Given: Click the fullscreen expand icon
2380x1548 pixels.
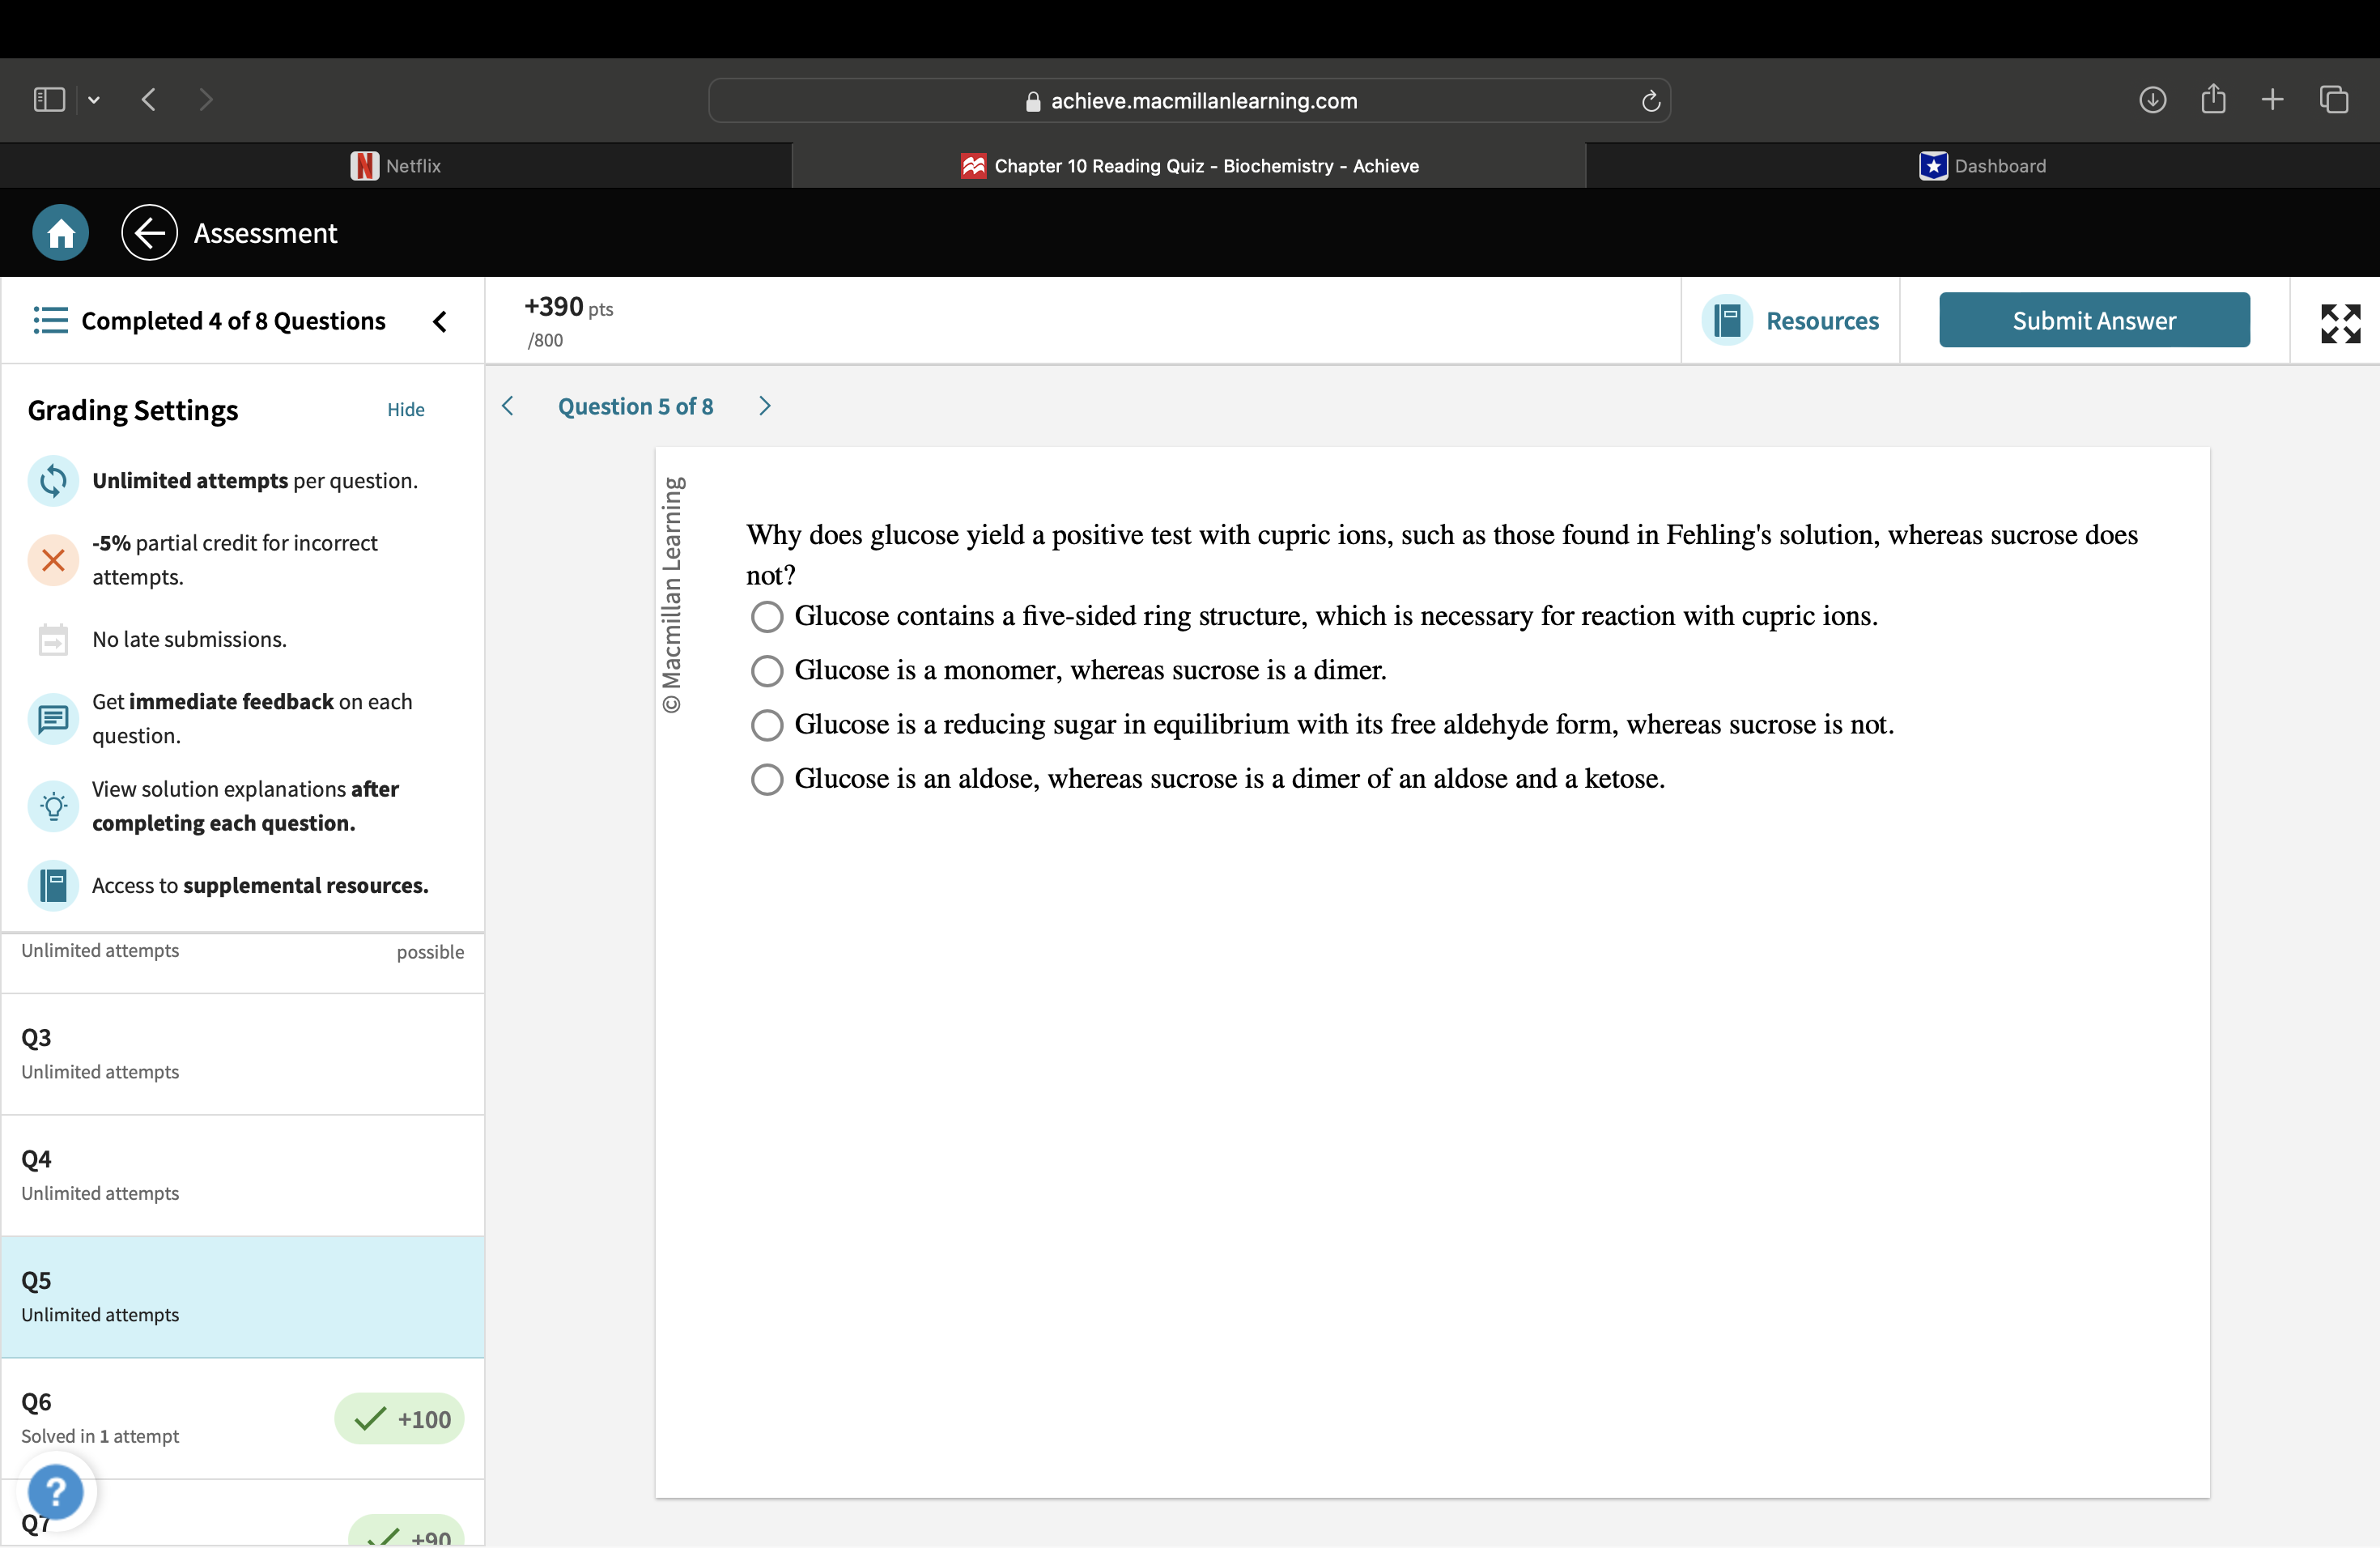Looking at the screenshot, I should pos(2340,323).
